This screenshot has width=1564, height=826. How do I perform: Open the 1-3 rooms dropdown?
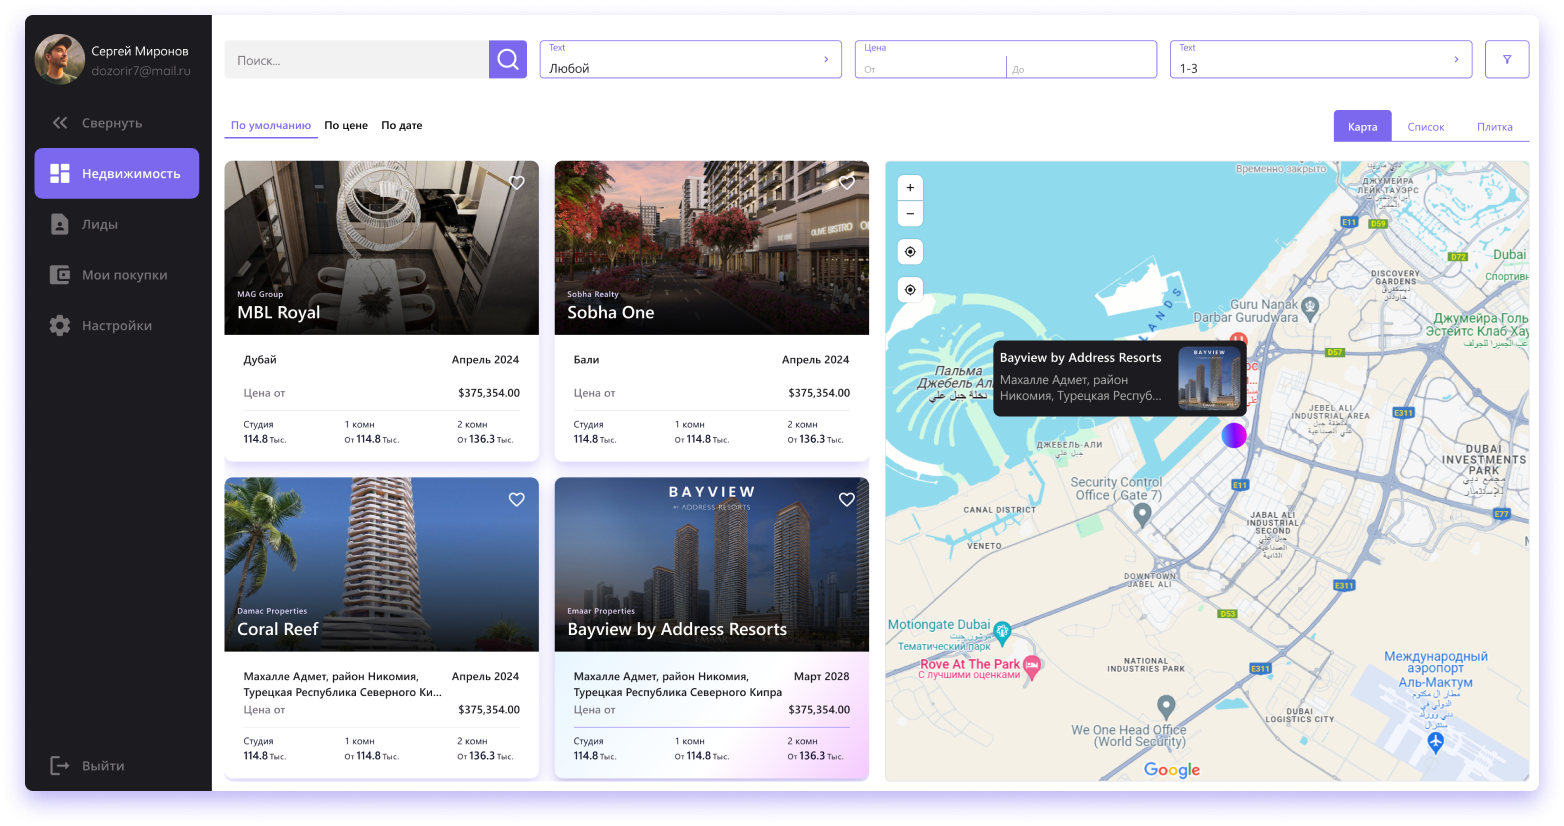(x=1320, y=59)
